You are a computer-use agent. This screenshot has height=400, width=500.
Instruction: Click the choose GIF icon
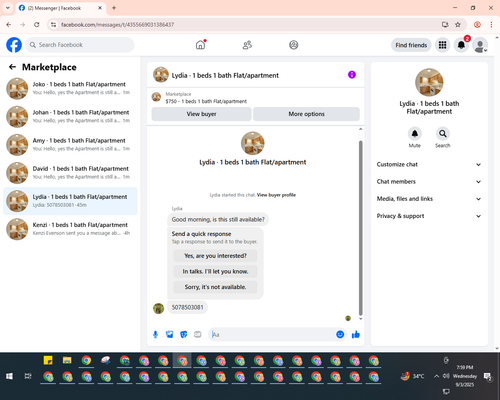[198, 334]
